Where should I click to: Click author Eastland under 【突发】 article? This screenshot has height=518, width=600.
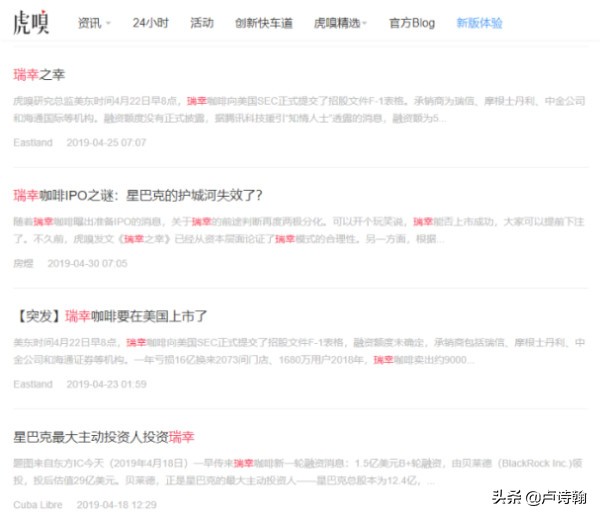33,384
